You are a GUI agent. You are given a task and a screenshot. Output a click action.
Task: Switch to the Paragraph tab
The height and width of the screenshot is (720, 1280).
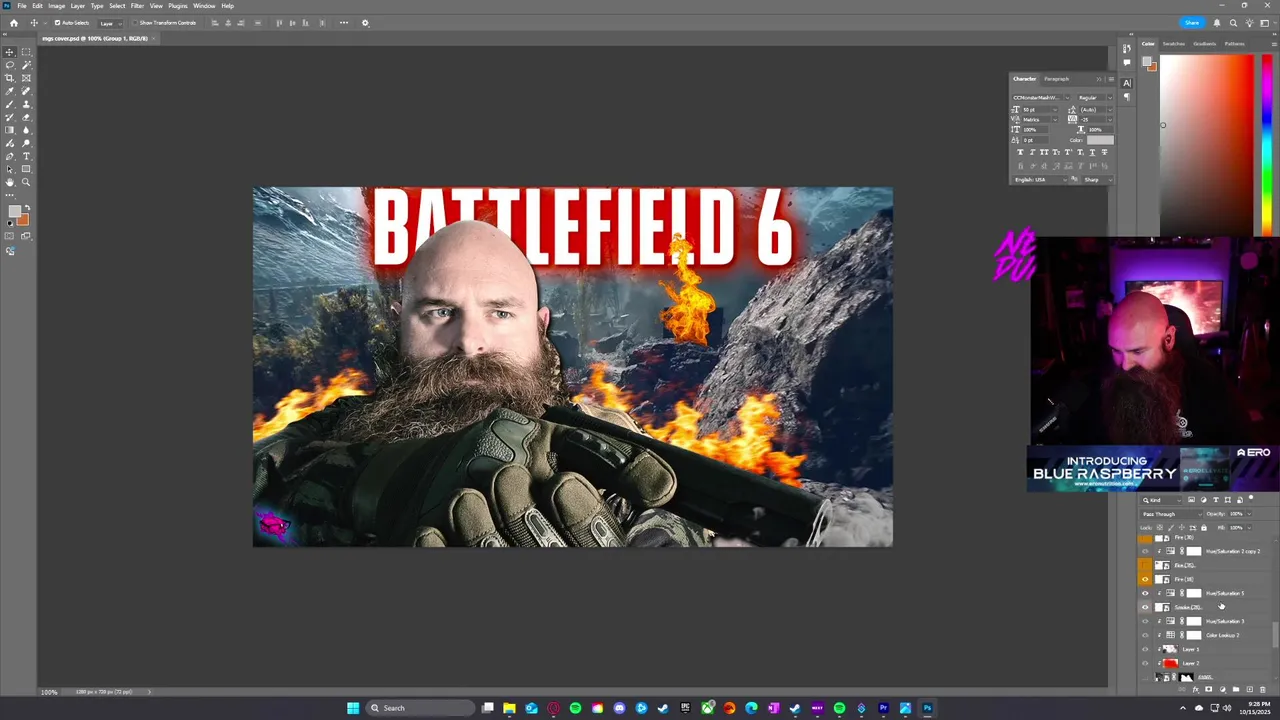(1056, 79)
